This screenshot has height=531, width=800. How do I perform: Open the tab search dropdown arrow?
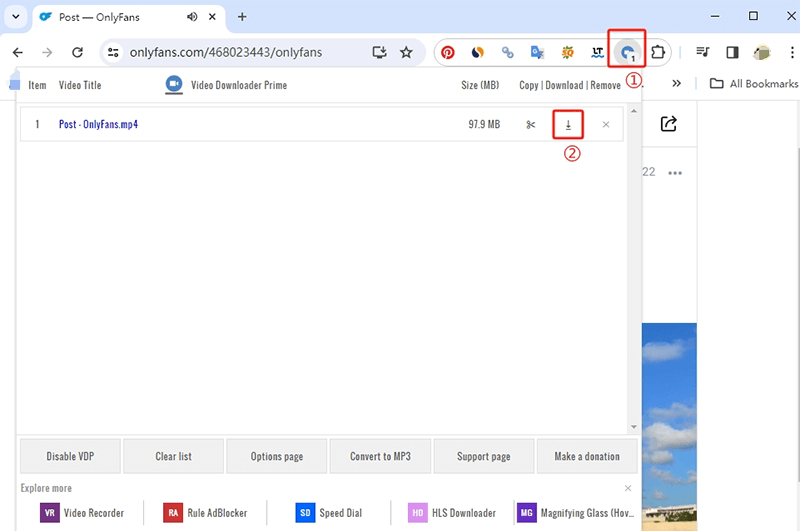[15, 17]
